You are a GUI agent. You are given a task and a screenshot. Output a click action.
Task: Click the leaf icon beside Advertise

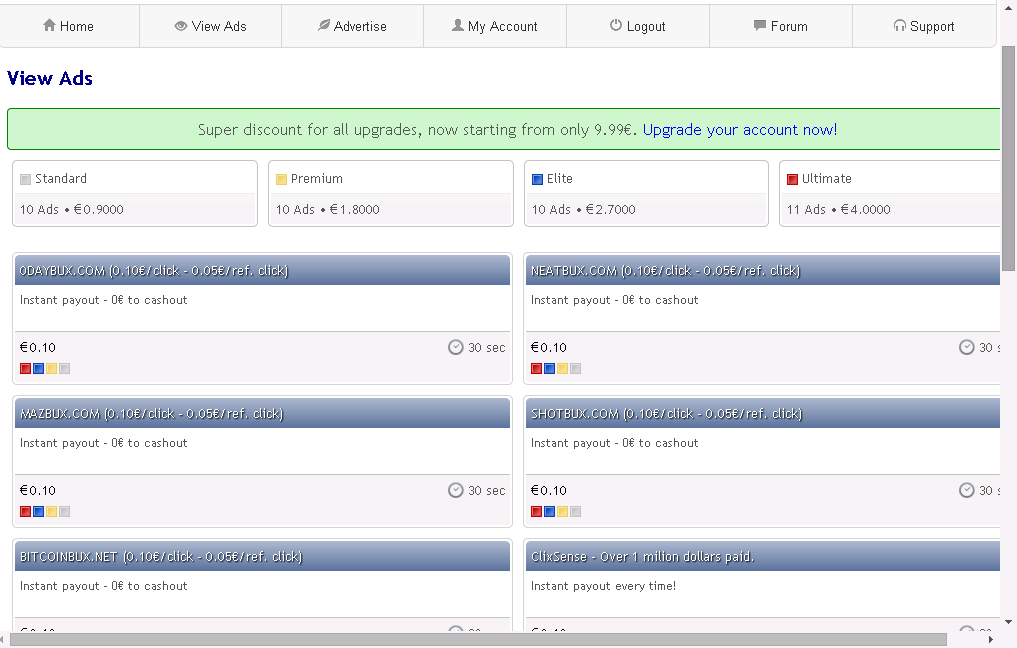pyautogui.click(x=324, y=25)
